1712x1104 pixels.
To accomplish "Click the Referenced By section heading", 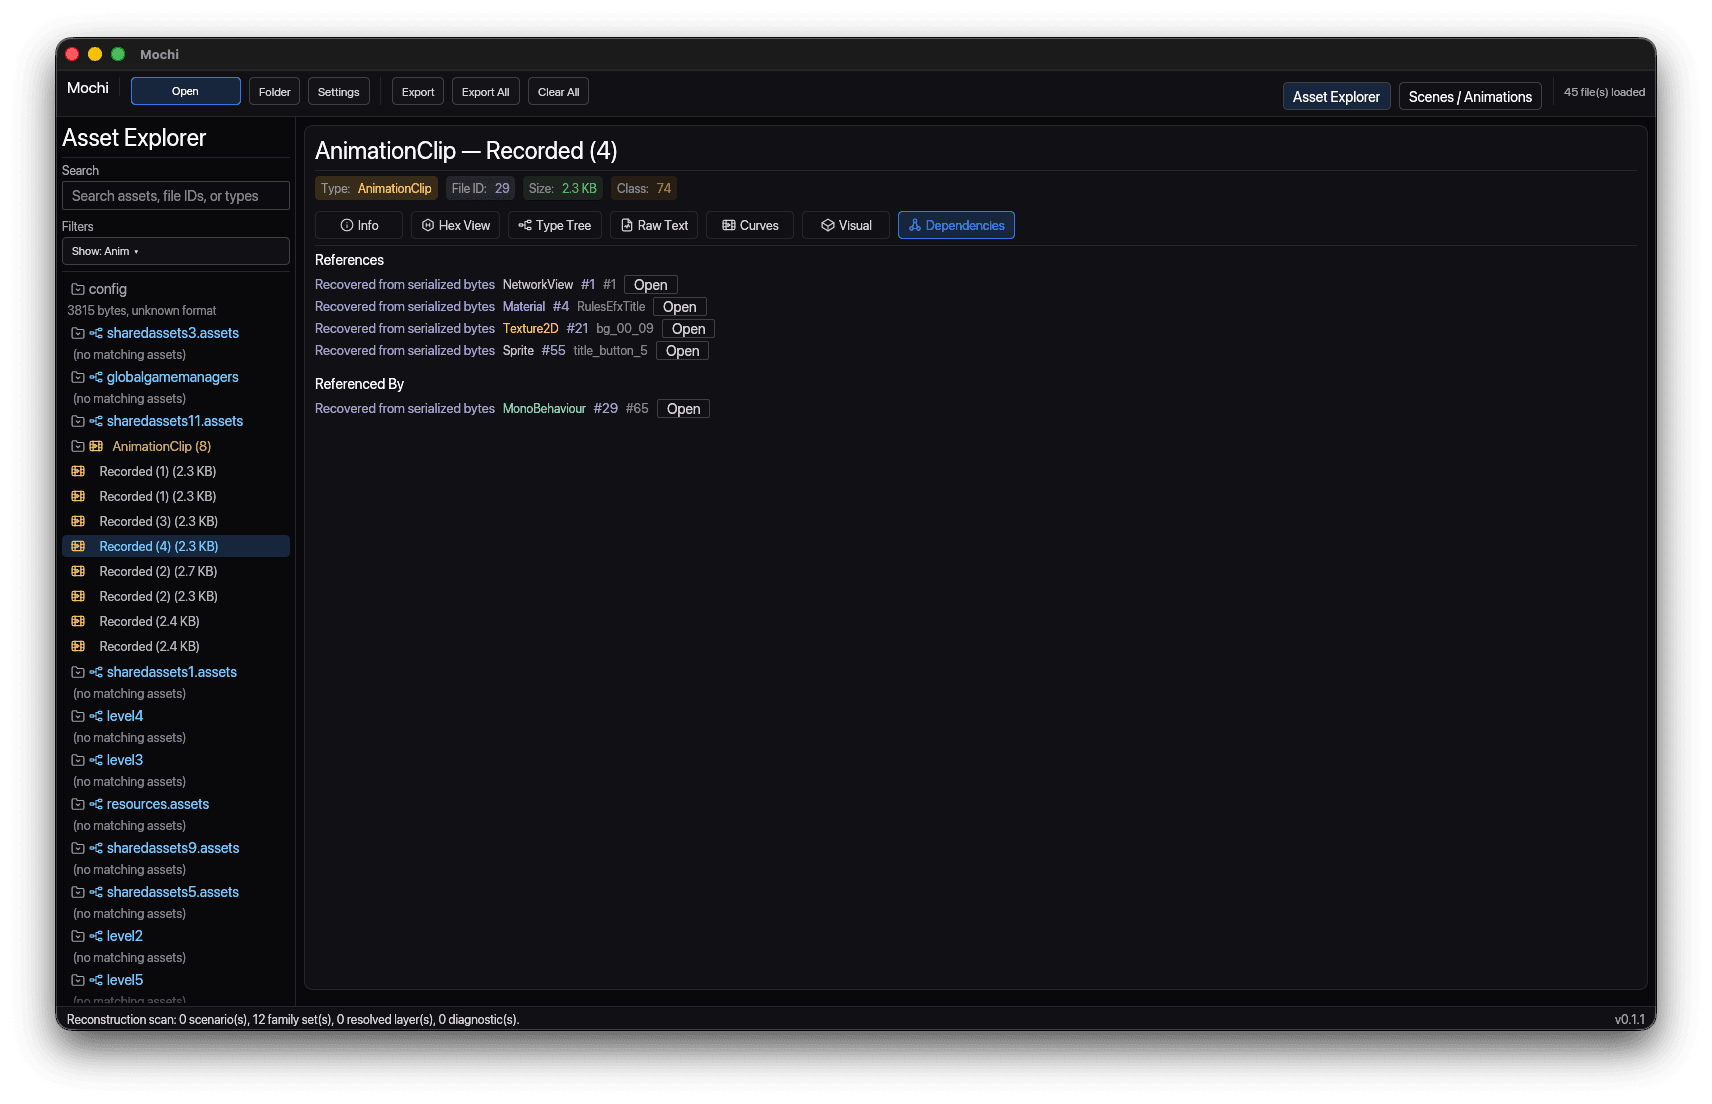I will 359,384.
